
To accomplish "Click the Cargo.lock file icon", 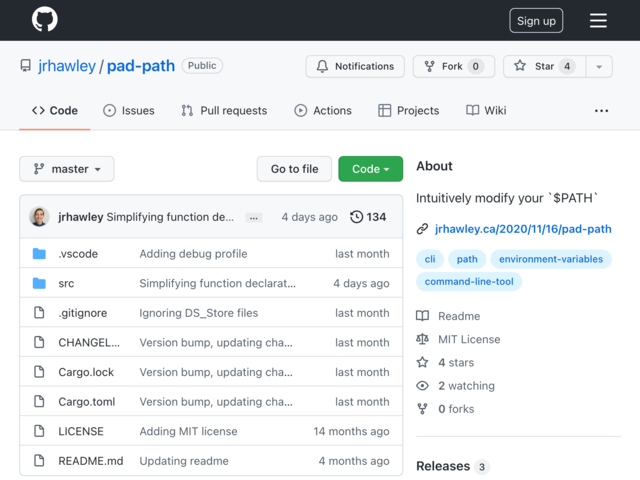I will coord(39,372).
